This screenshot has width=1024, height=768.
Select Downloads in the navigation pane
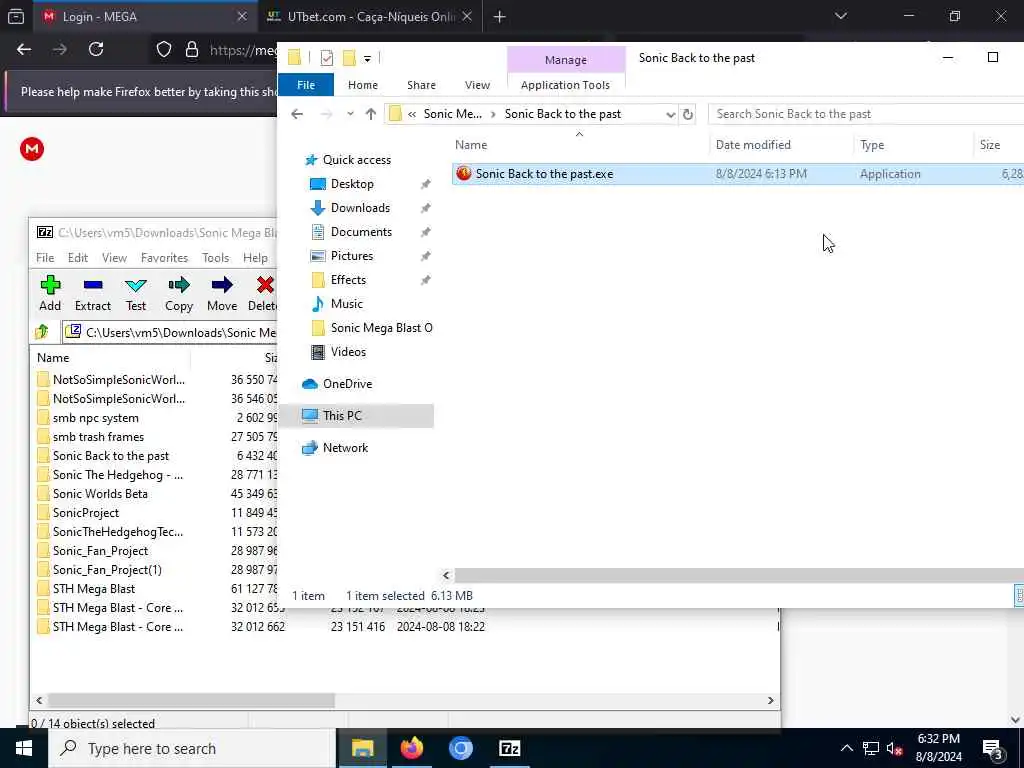pos(360,208)
